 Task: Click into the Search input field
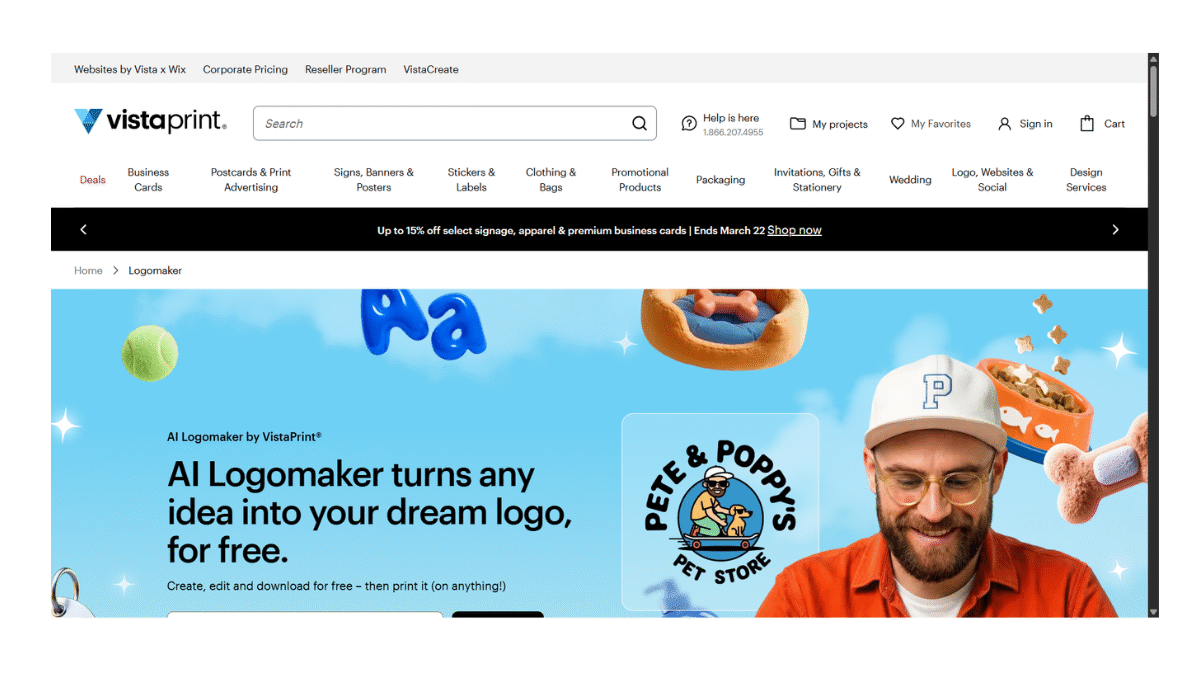pyautogui.click(x=440, y=124)
